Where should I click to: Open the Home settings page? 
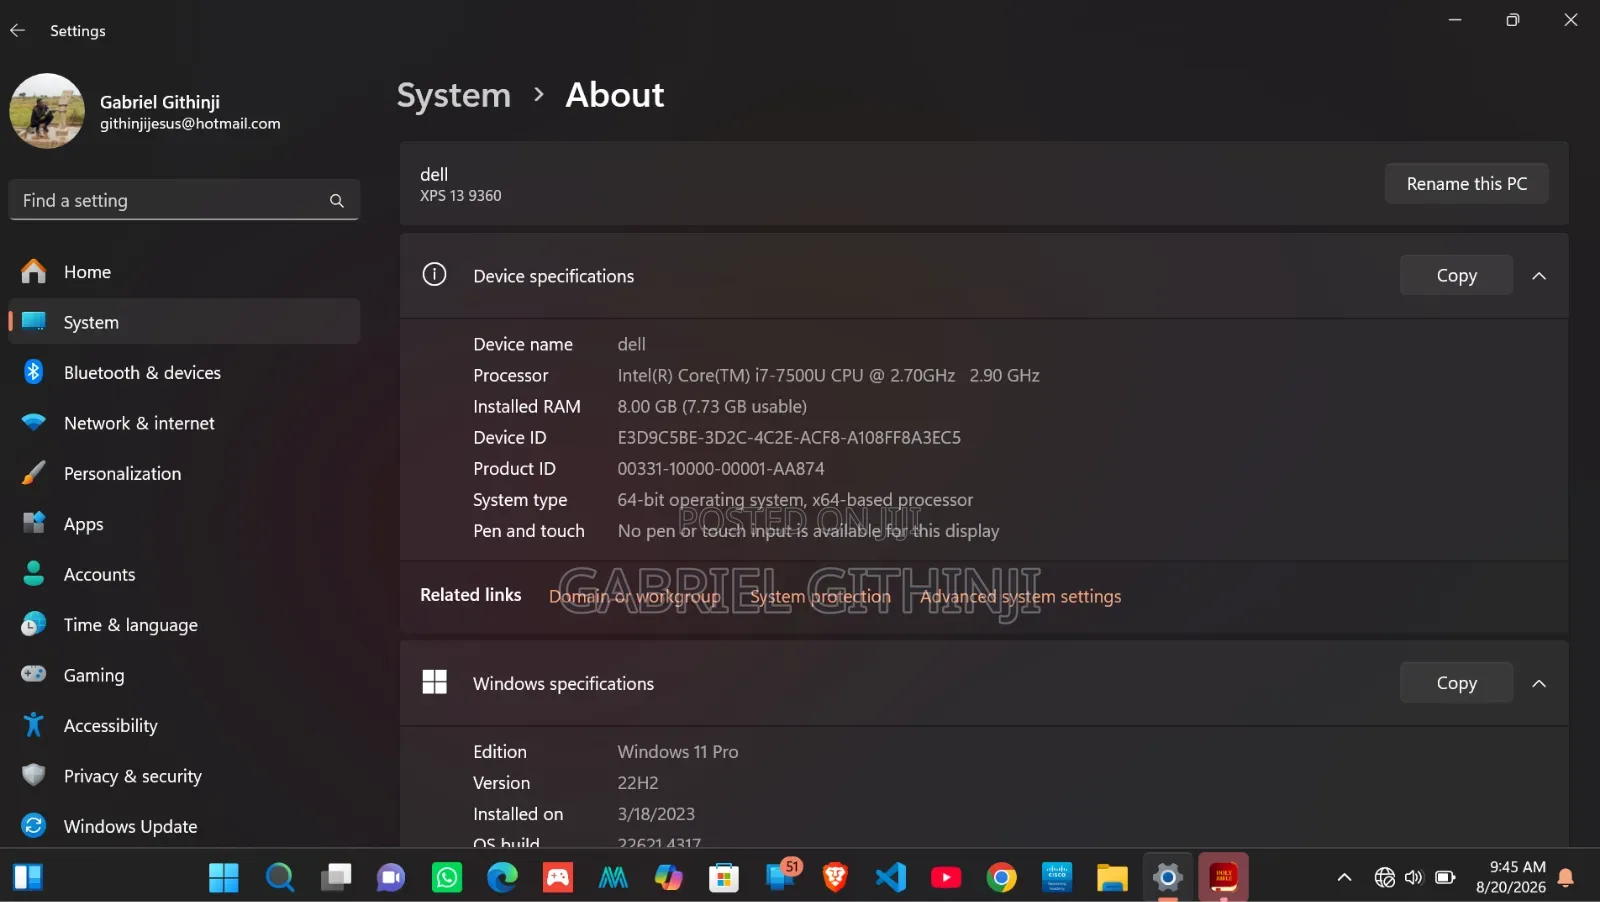(x=184, y=272)
